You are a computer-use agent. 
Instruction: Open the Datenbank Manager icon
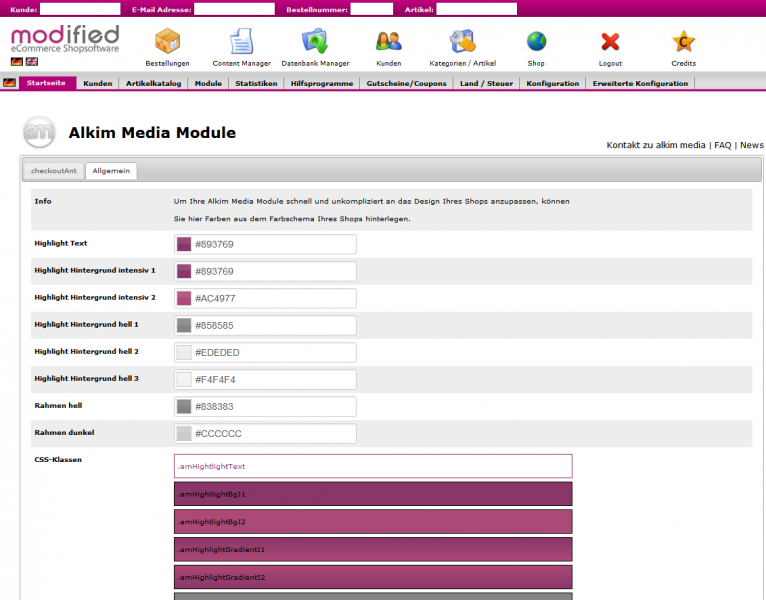point(315,41)
